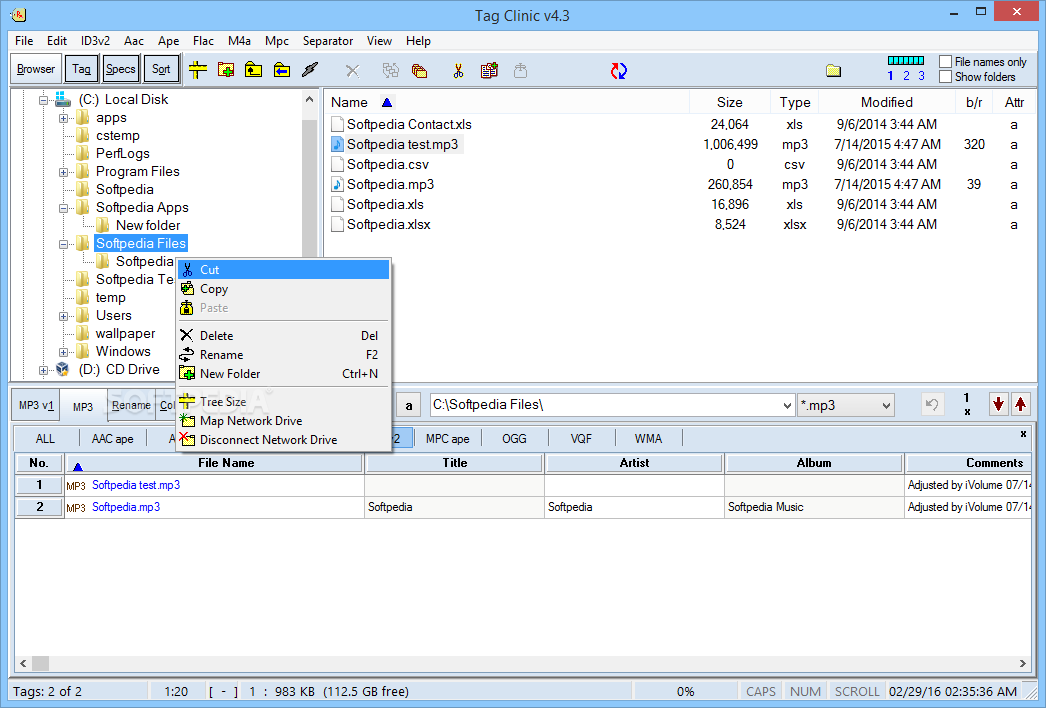1046x708 pixels.
Task: Choose New Folder in the context menu
Action: coord(284,374)
